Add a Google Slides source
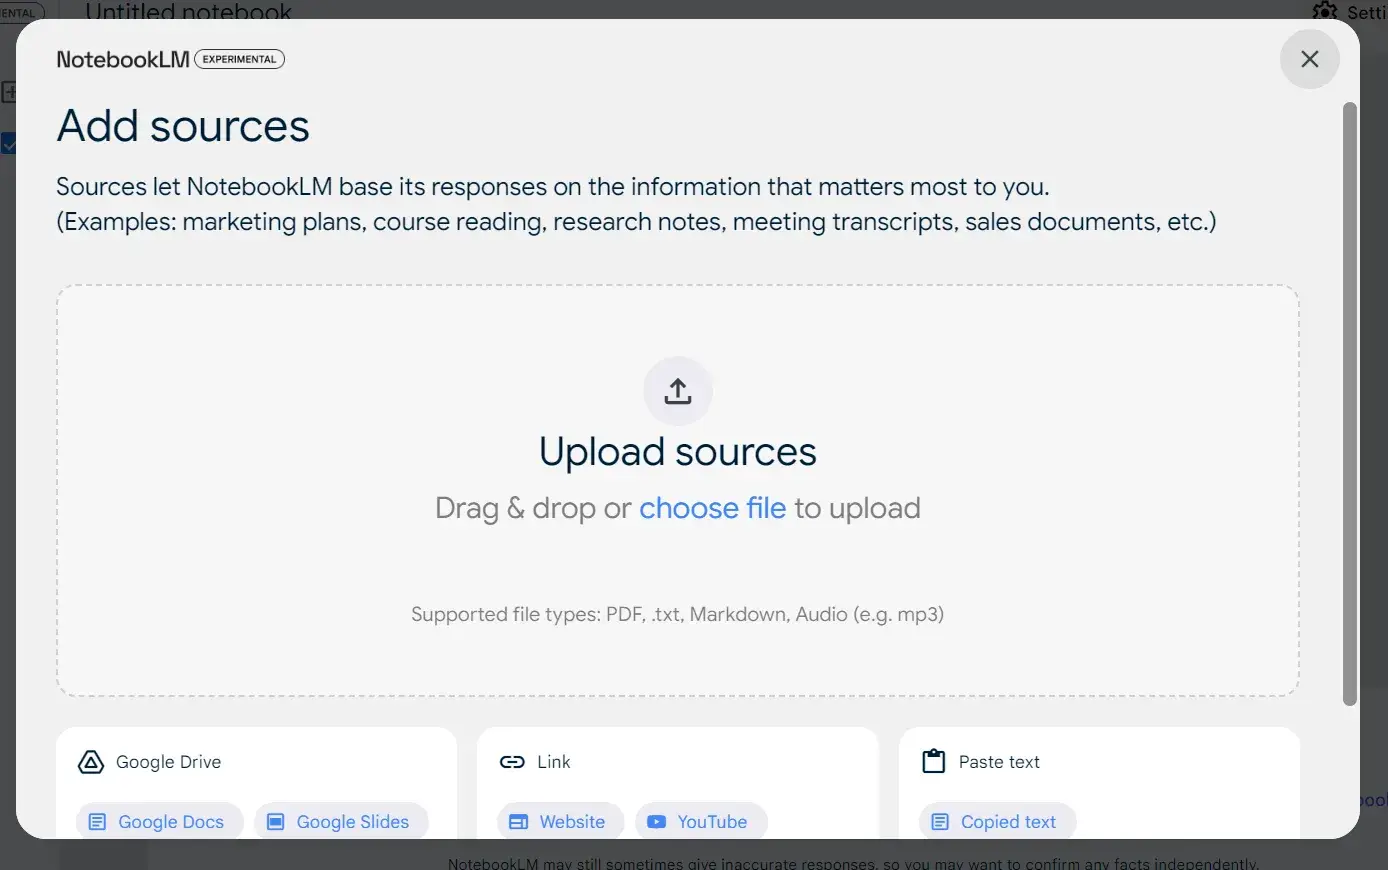This screenshot has width=1388, height=870. pyautogui.click(x=341, y=822)
